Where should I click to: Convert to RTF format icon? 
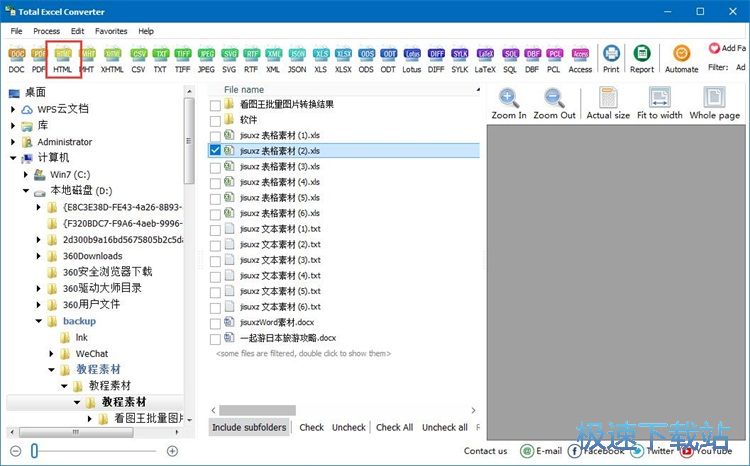click(x=251, y=60)
